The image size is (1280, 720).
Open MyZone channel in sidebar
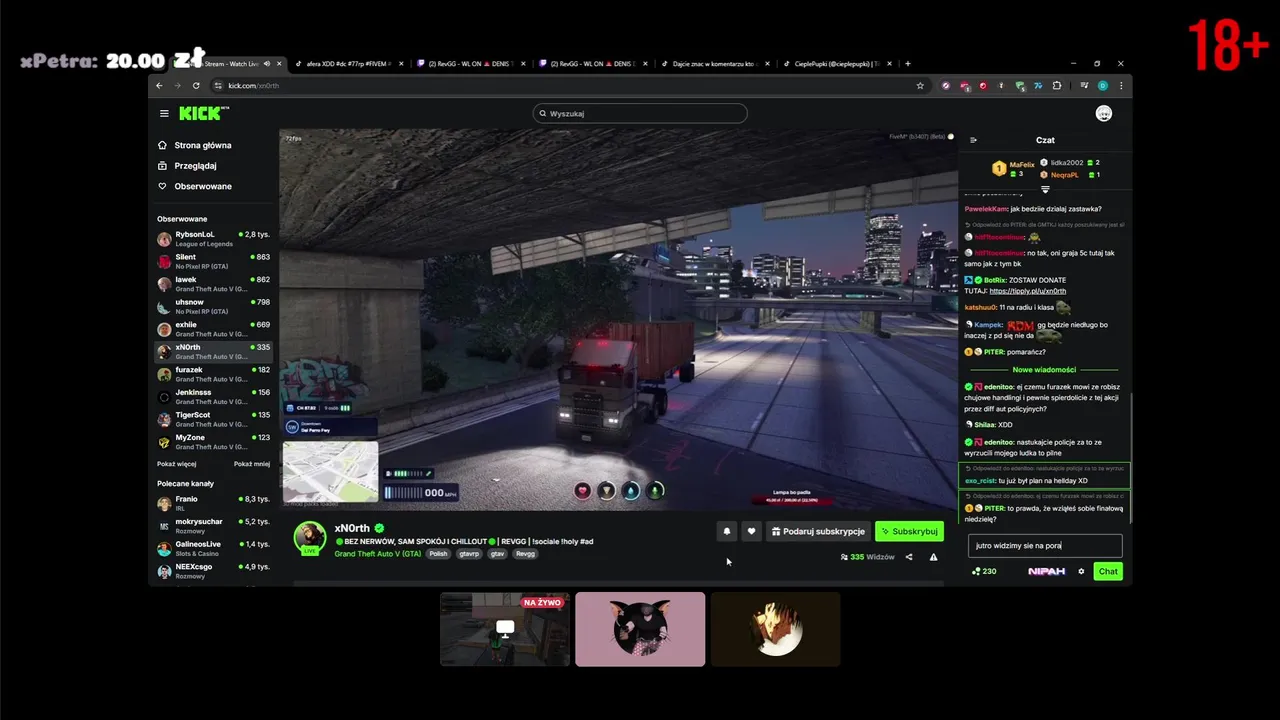213,442
